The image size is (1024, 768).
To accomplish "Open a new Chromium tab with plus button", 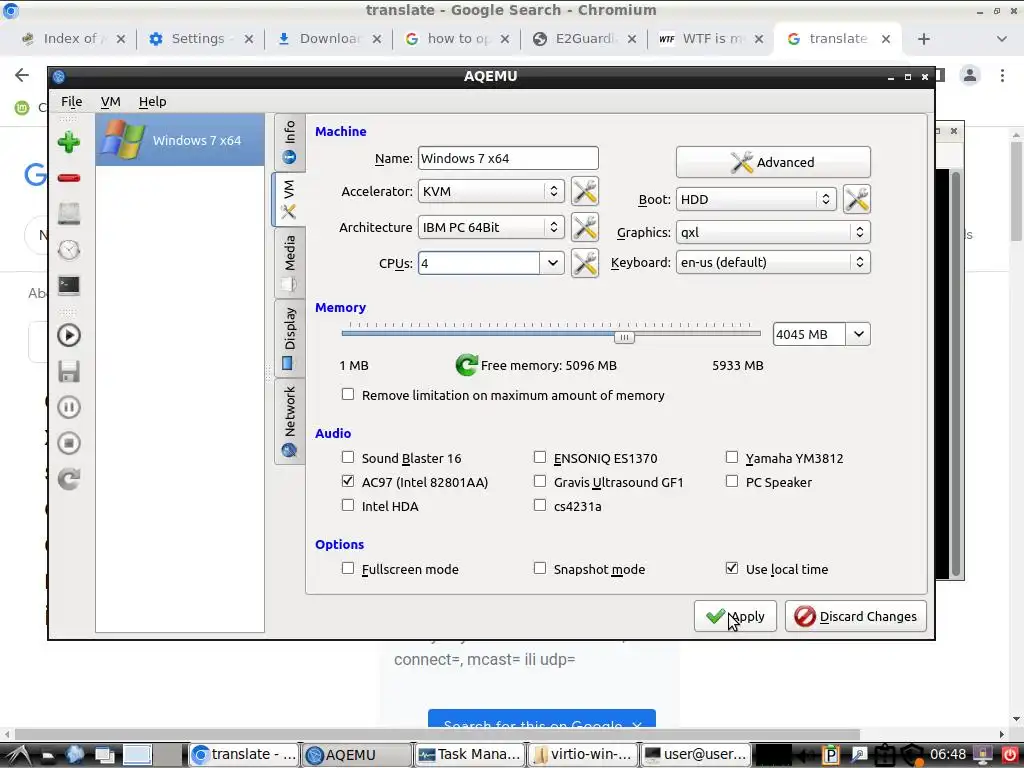I will pos(923,39).
